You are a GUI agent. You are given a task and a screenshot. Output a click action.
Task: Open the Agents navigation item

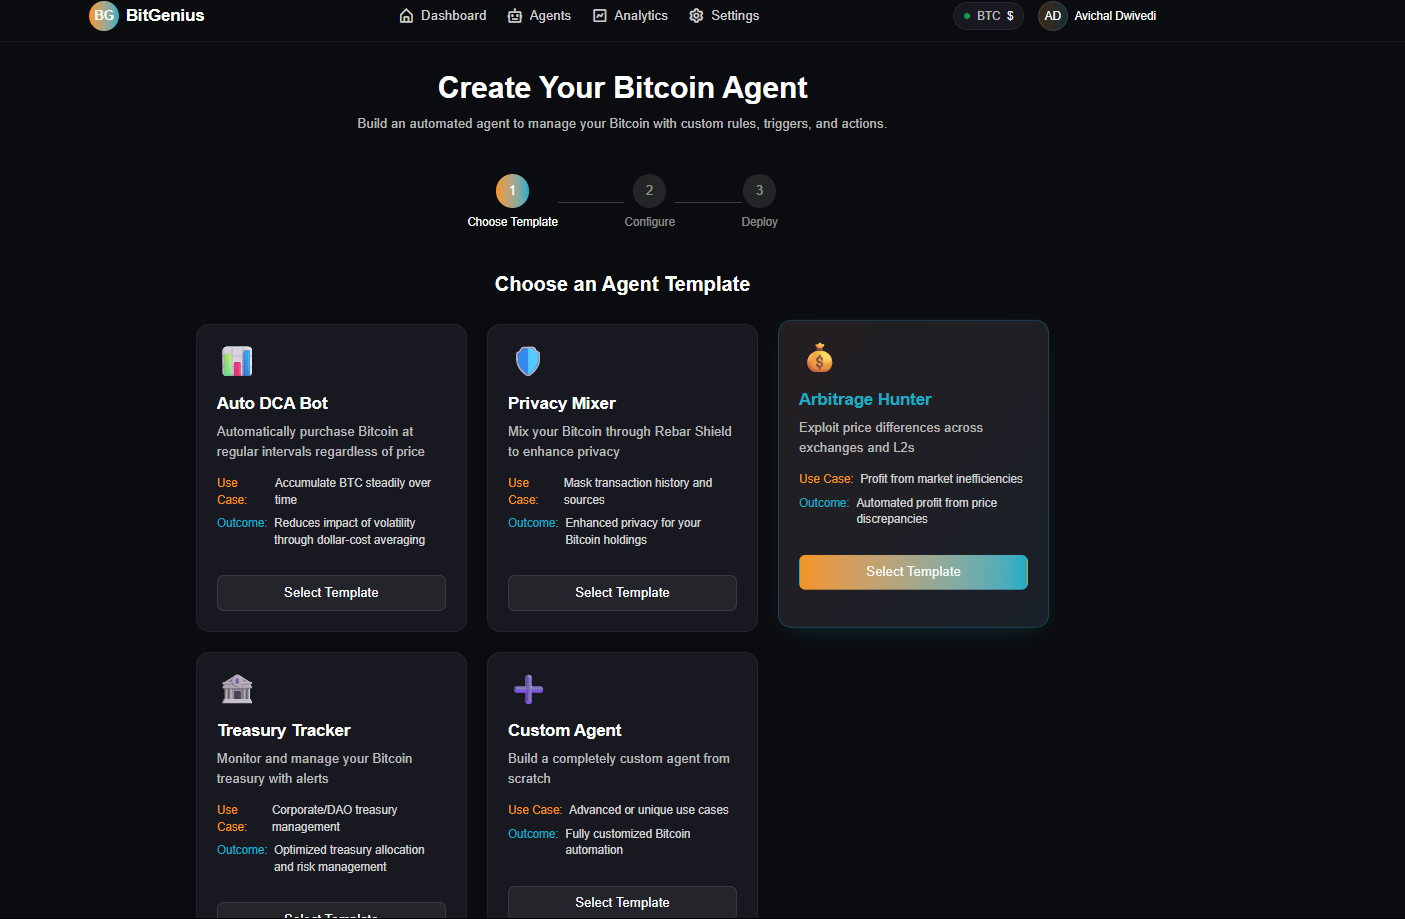539,16
